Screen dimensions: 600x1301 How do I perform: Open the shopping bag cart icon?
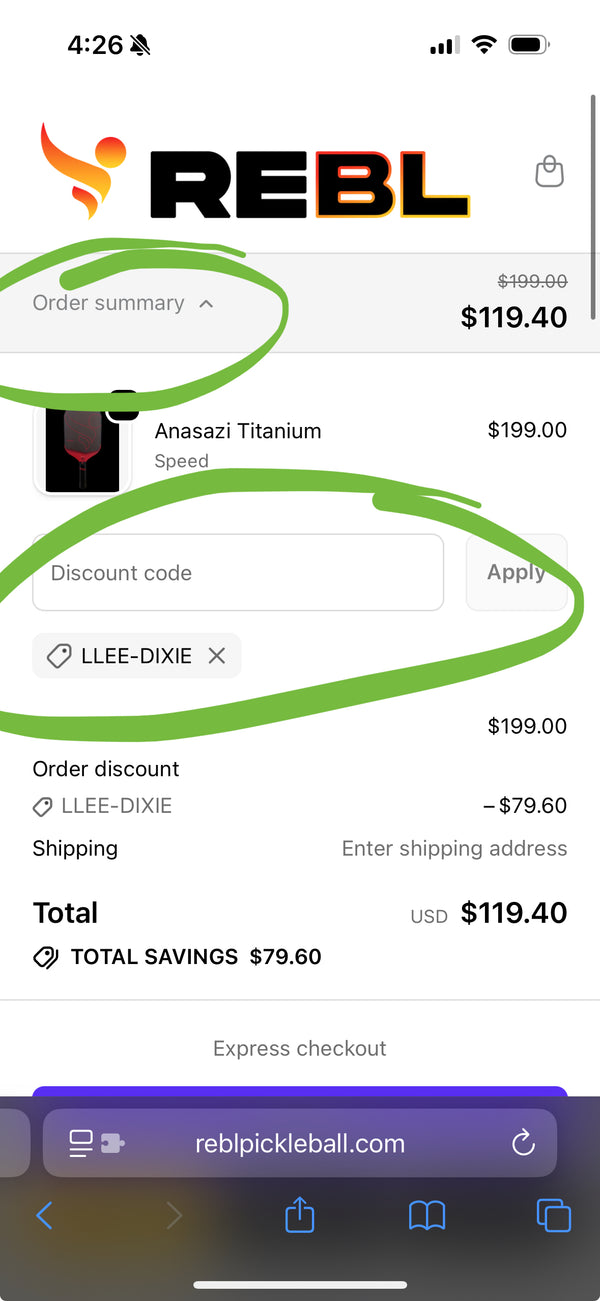[x=549, y=171]
